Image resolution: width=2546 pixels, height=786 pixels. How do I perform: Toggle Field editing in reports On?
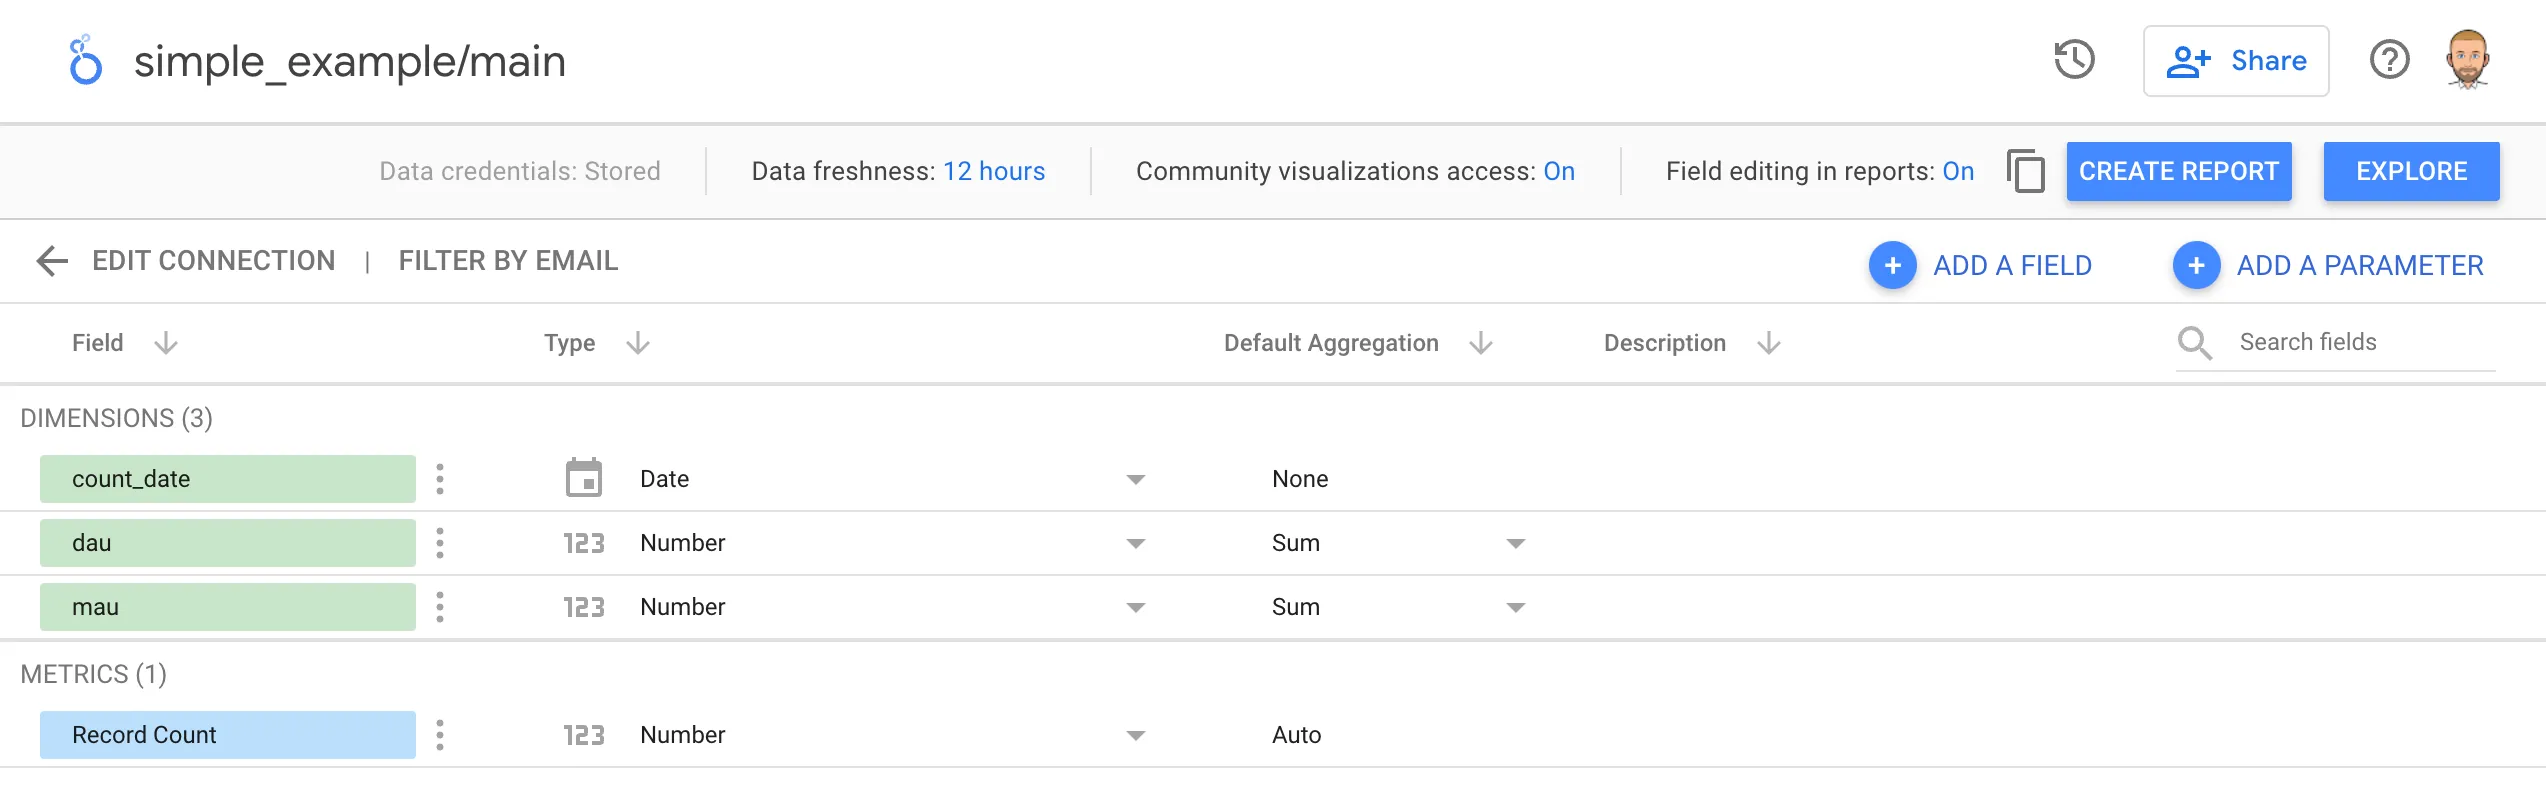[1957, 171]
